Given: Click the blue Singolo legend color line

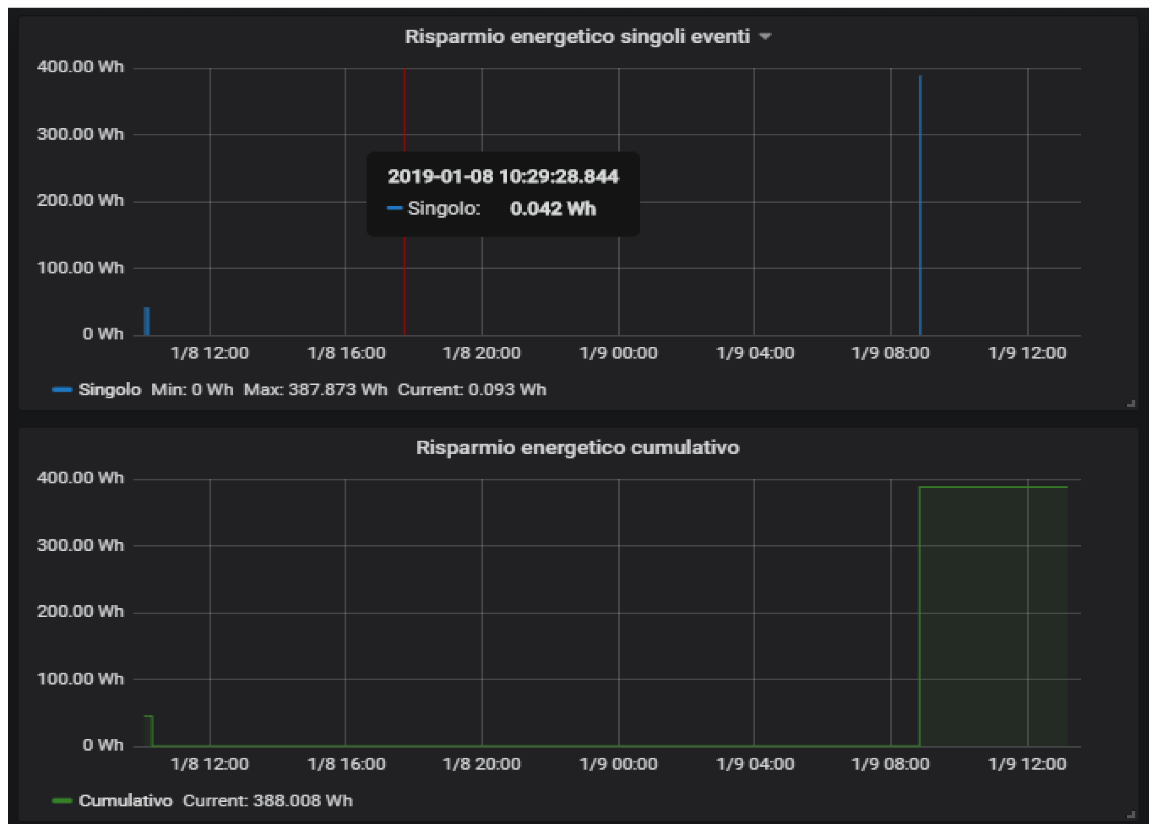Looking at the screenshot, I should click(x=63, y=390).
